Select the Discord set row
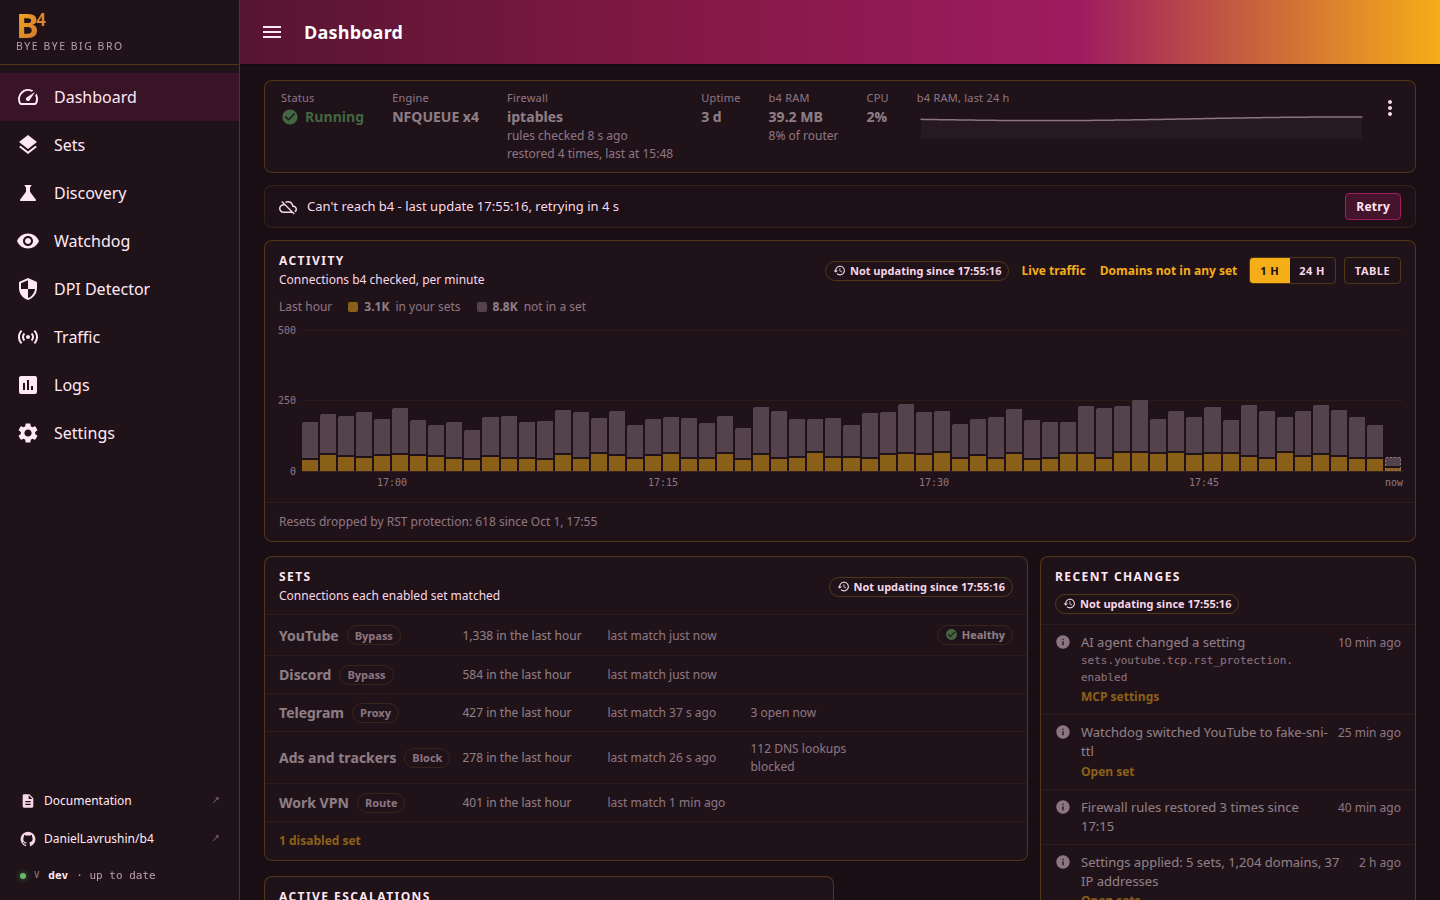 [x=646, y=675]
